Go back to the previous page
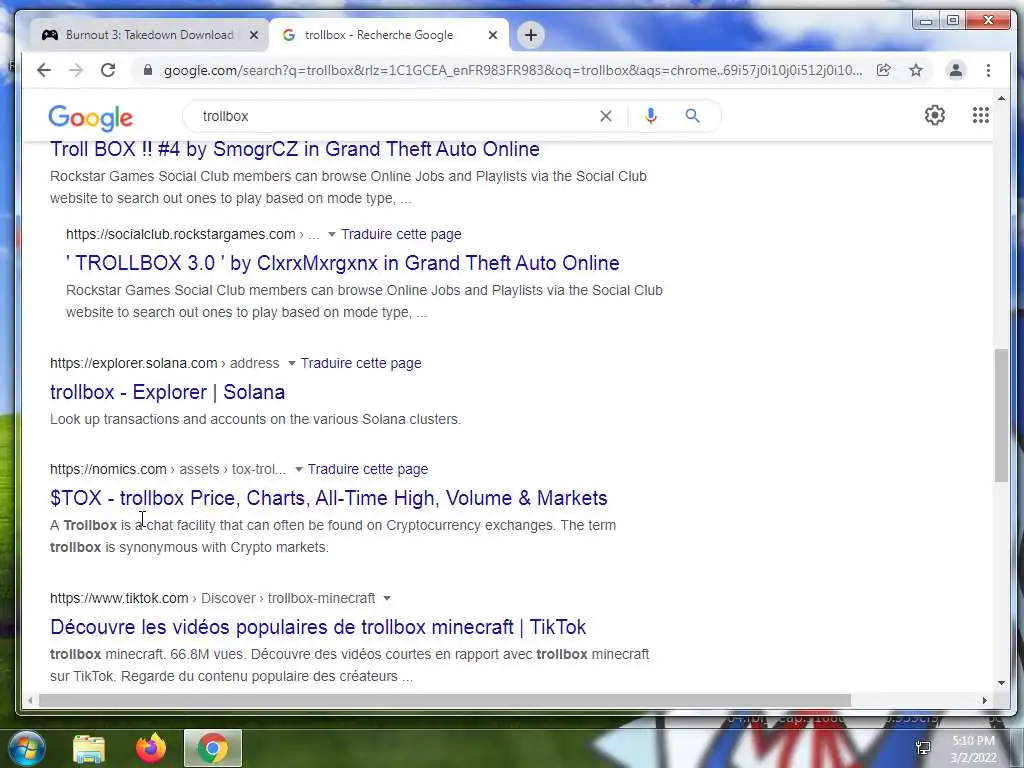The image size is (1024, 768). coord(44,70)
